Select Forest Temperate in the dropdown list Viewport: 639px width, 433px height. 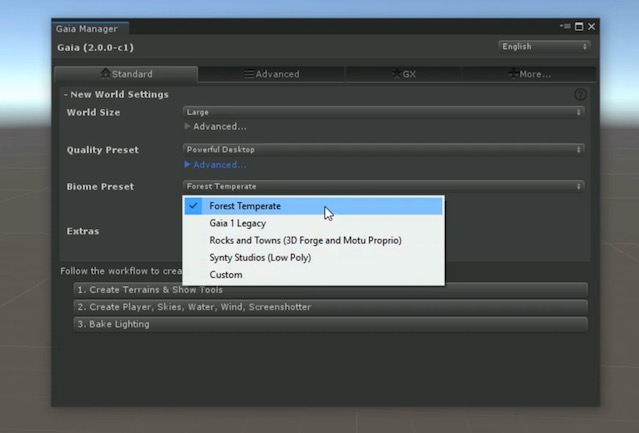point(313,206)
